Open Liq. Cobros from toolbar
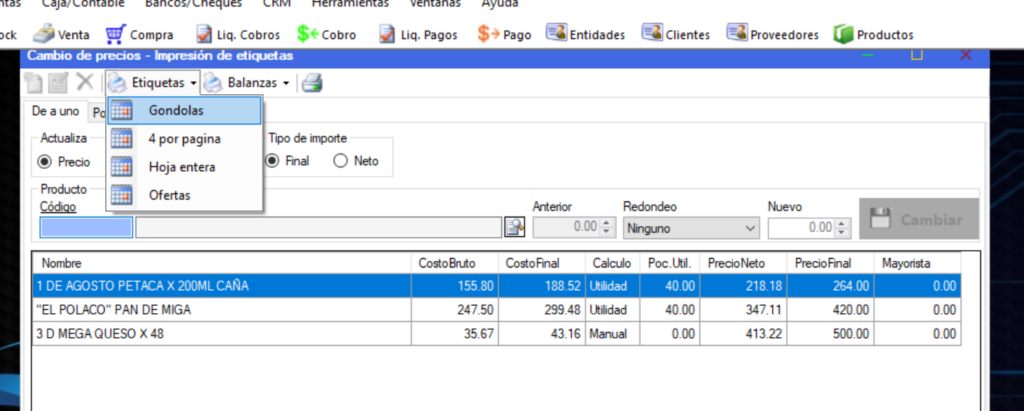 [238, 34]
